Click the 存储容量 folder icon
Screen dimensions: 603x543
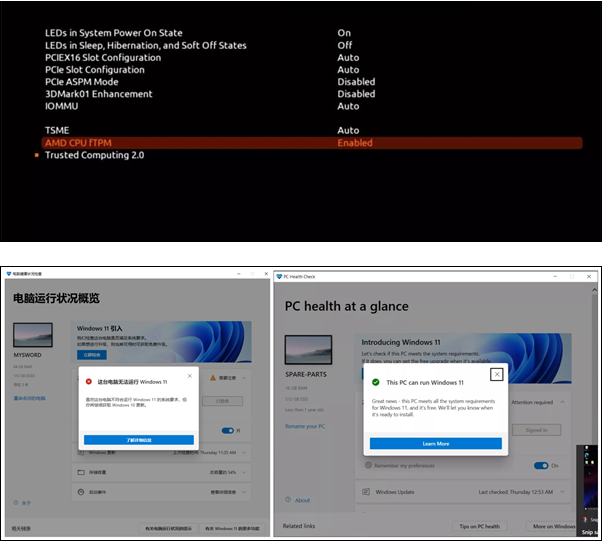tap(81, 472)
